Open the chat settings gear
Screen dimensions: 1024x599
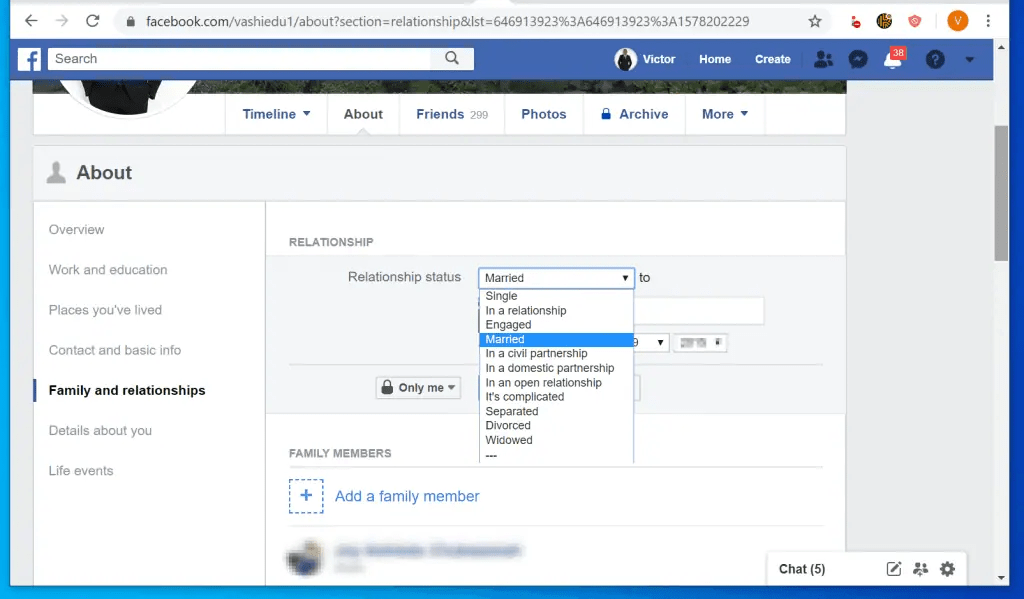[946, 568]
